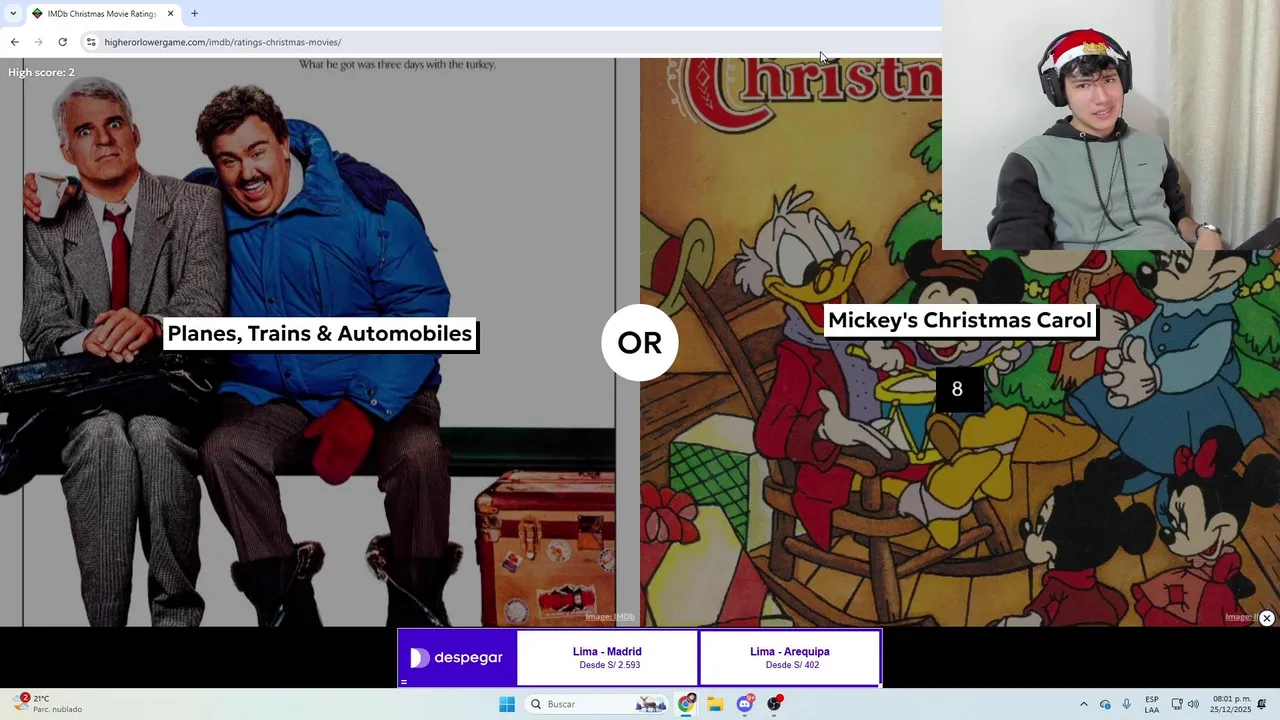Open the weather widget showing 21°C

tap(48, 704)
